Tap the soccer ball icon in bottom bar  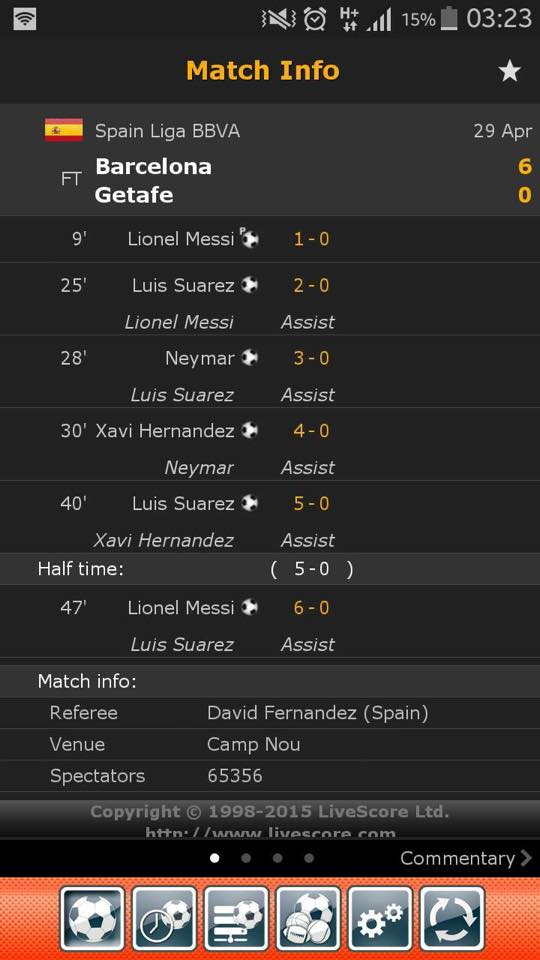[x=92, y=918]
